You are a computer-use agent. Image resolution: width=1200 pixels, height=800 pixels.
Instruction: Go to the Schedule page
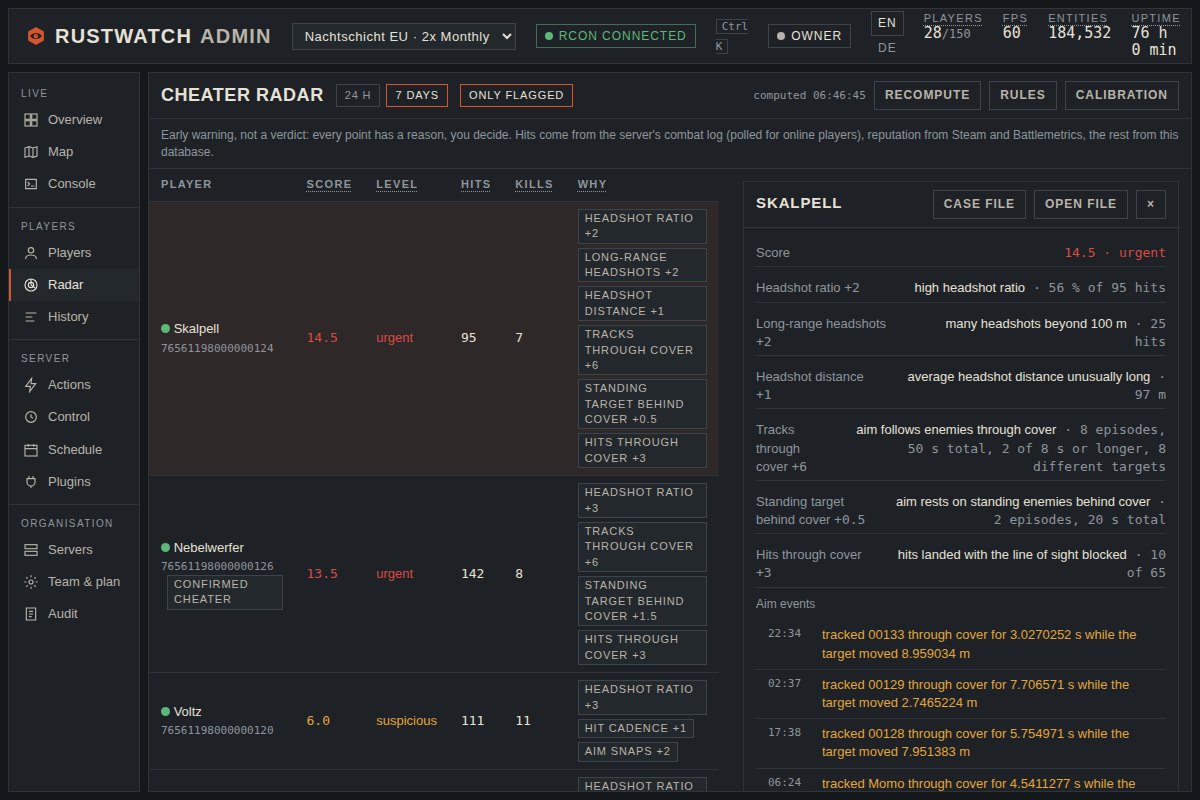(x=74, y=450)
